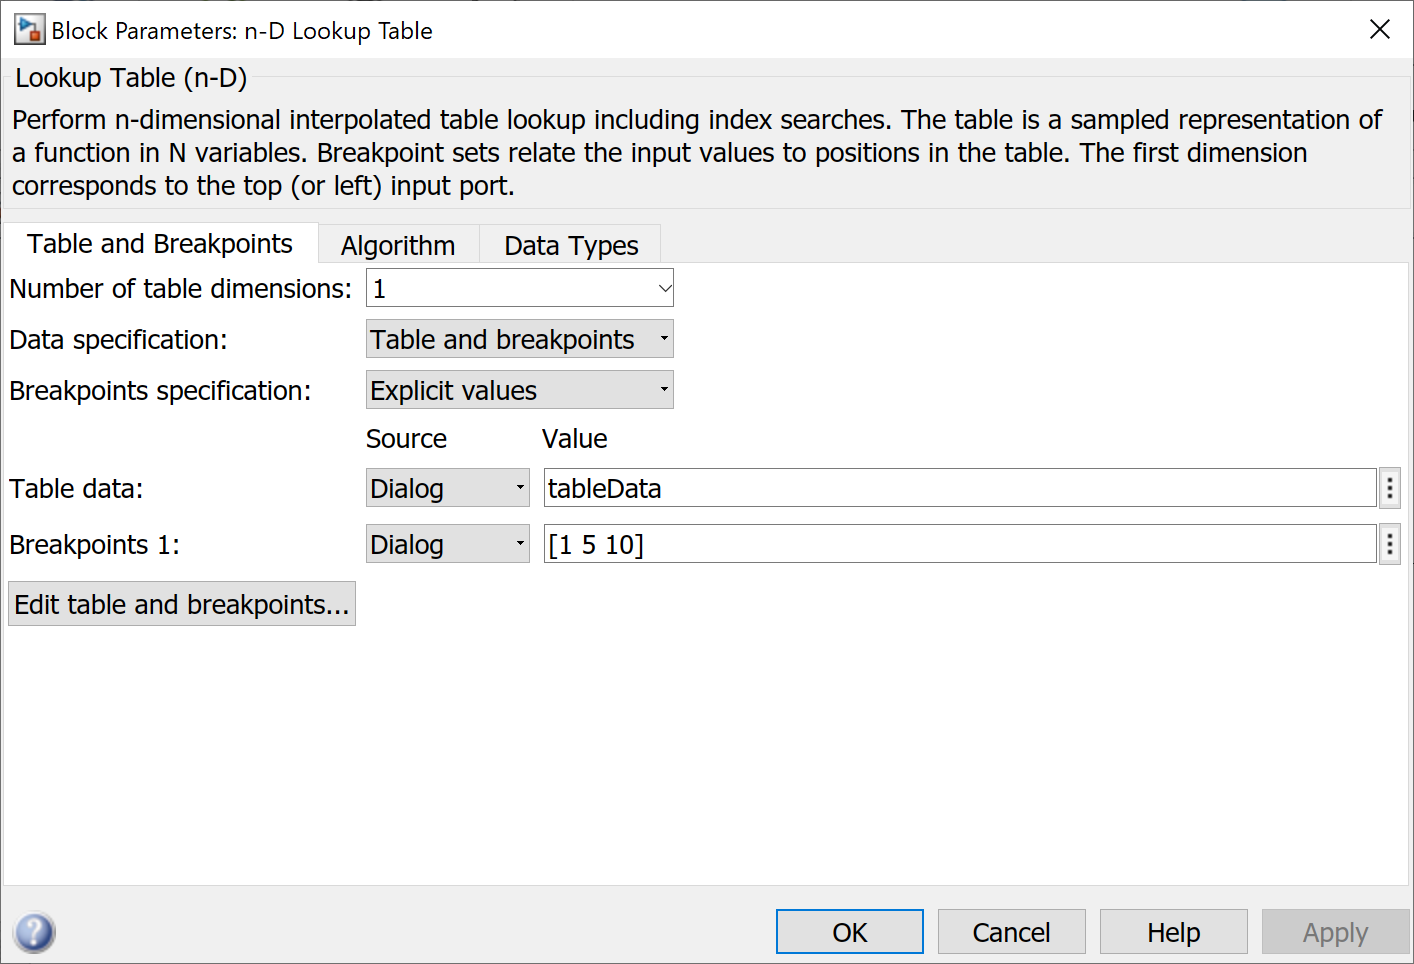This screenshot has width=1414, height=964.
Task: Open the Breakpoints specification dropdown
Action: (662, 390)
